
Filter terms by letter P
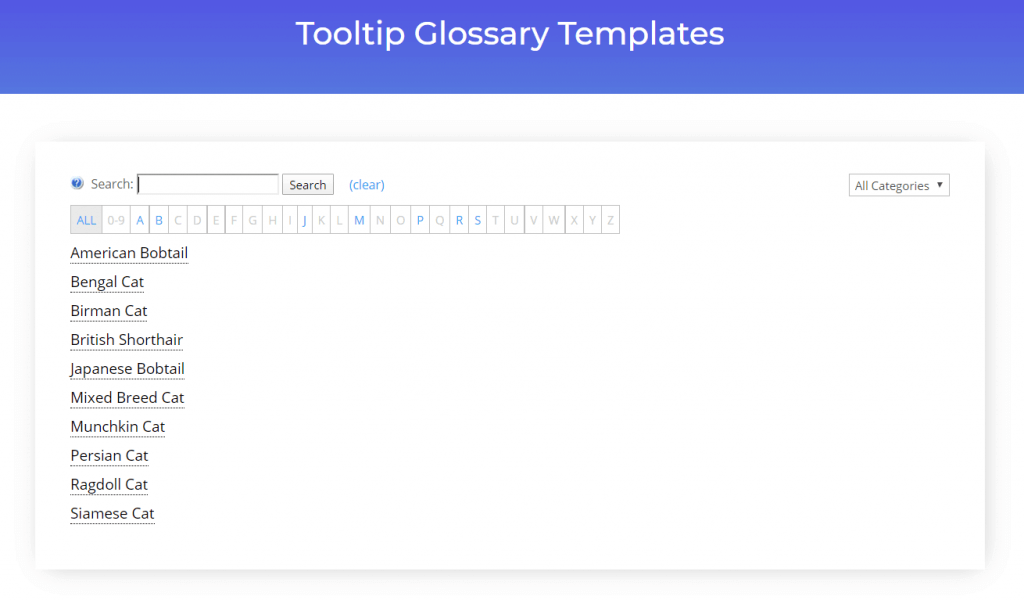pyautogui.click(x=420, y=219)
